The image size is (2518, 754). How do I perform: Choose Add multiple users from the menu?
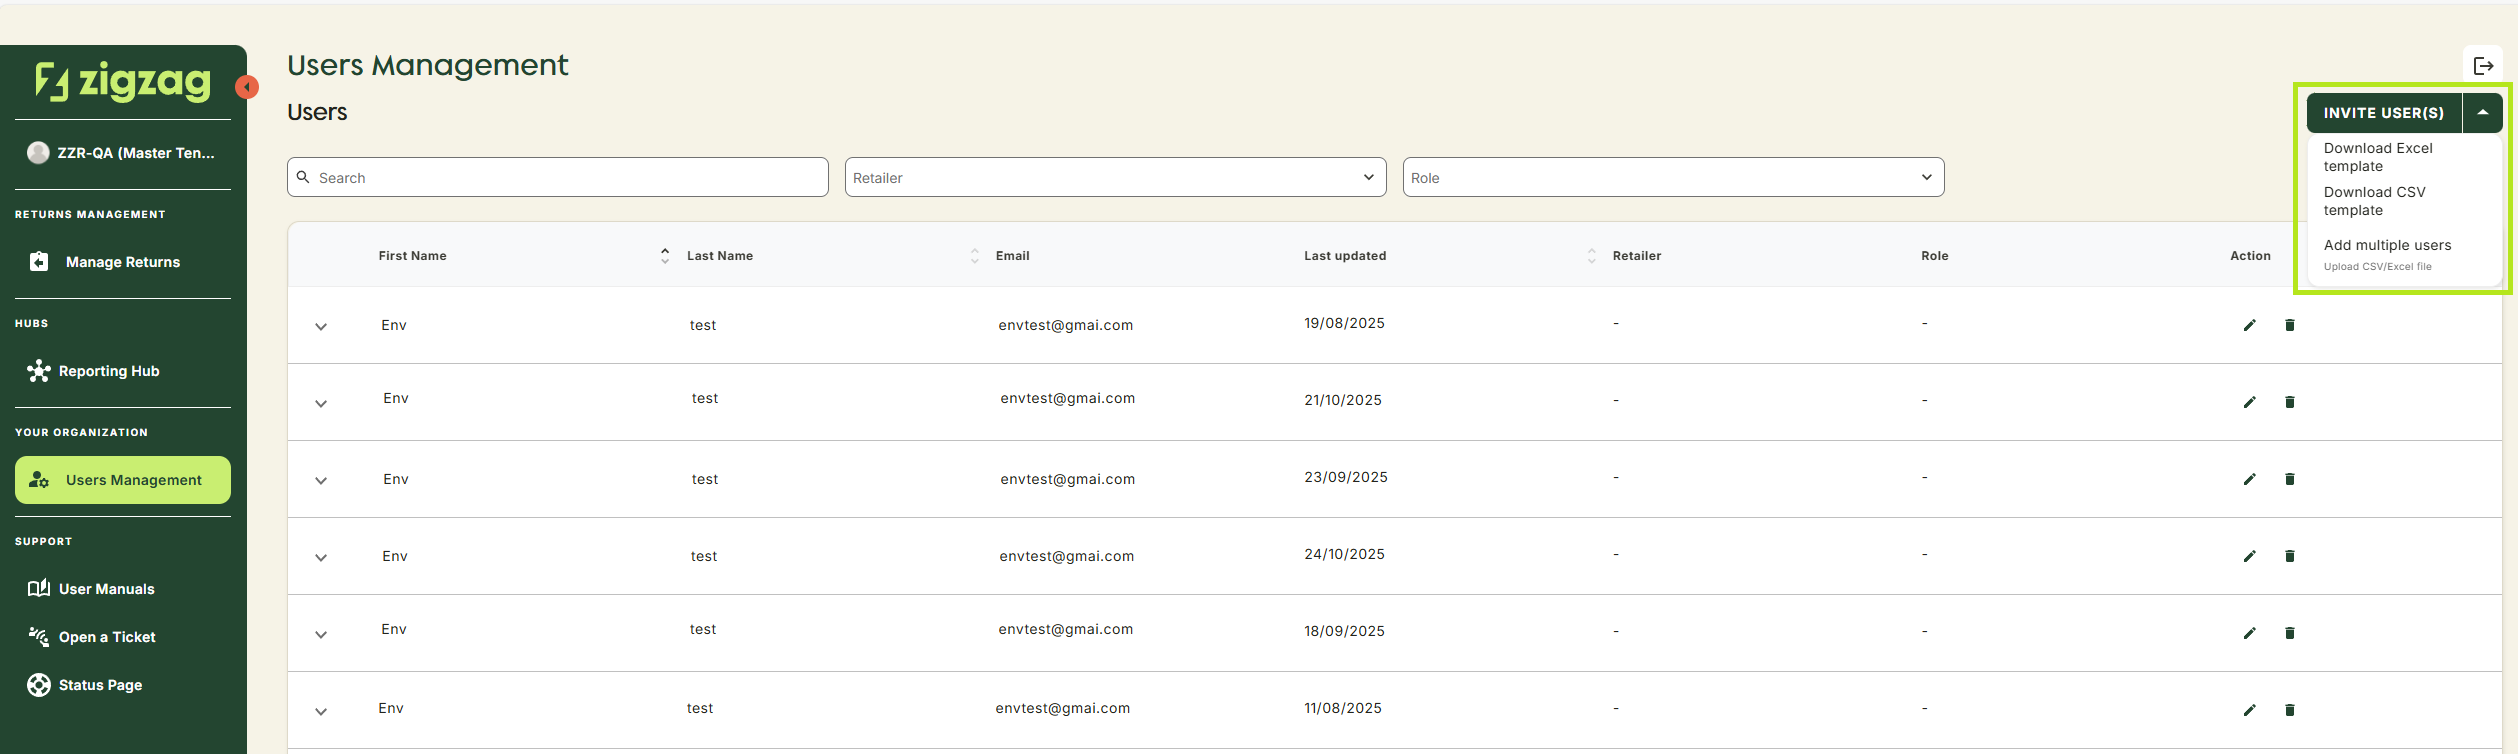click(2387, 246)
